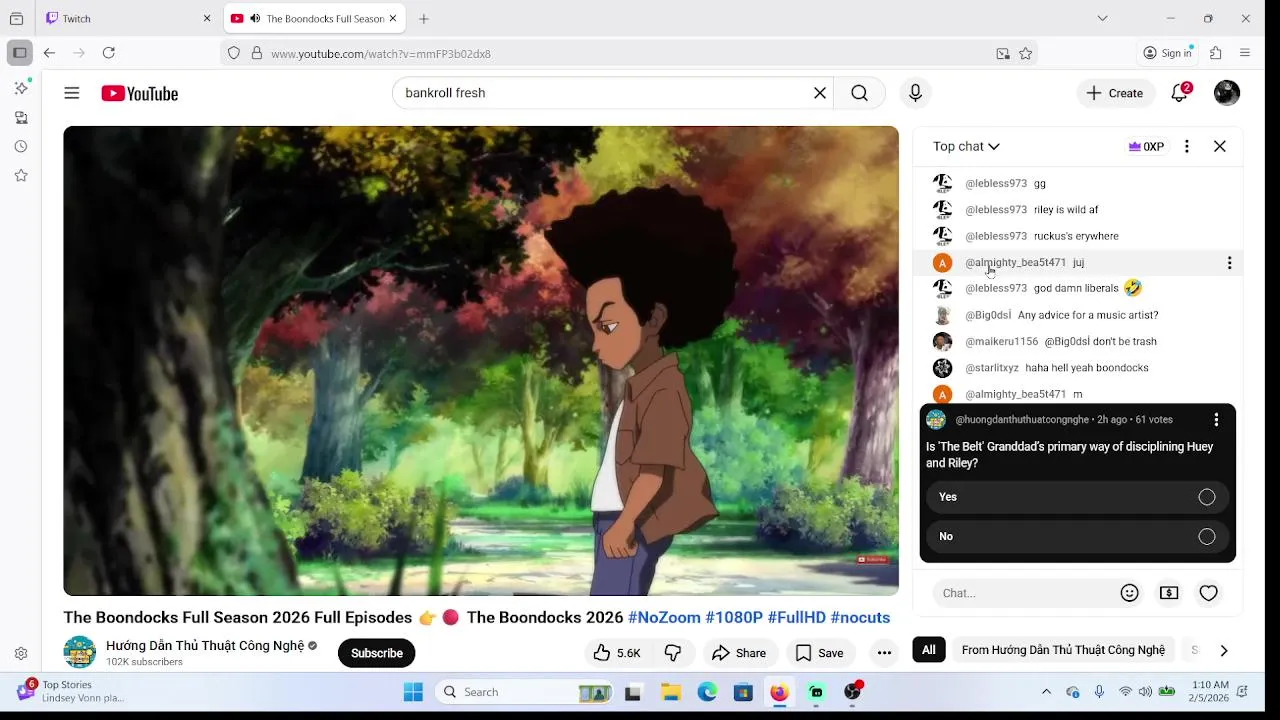Open Super Chat dollar icon
Screen dimensions: 1280x720
[x=1169, y=593]
